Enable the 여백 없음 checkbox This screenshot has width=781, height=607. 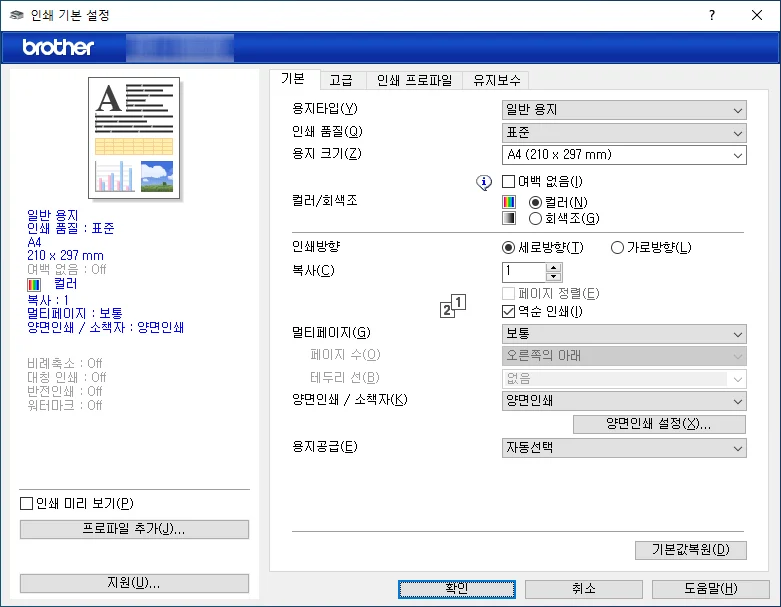tap(508, 181)
